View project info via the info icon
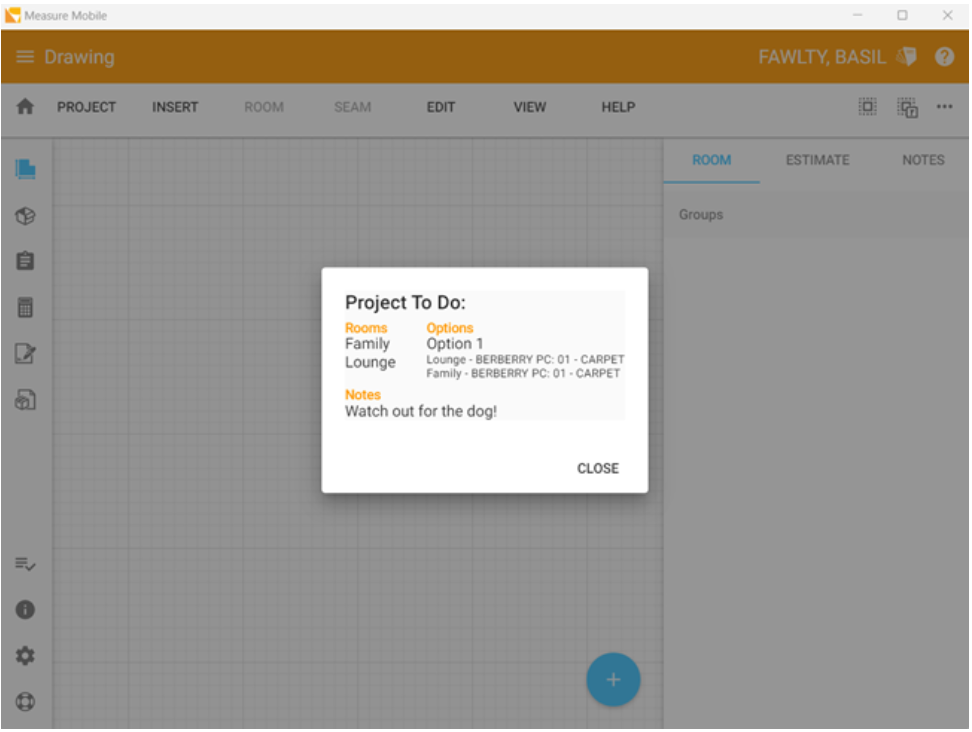This screenshot has width=972, height=732. [24, 609]
